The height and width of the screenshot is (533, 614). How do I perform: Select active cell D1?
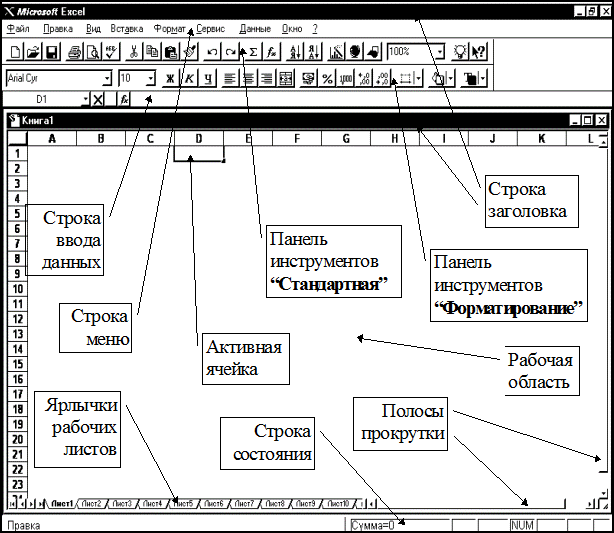click(x=199, y=153)
